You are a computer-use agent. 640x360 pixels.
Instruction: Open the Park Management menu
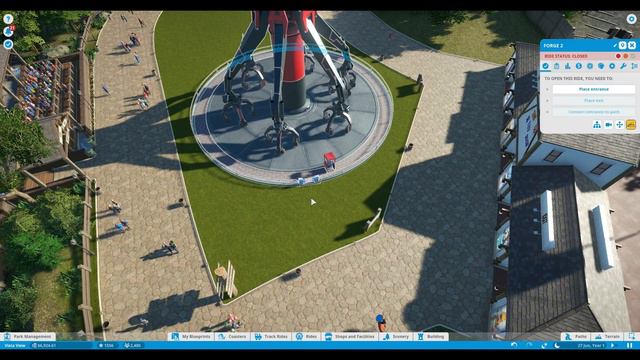[28, 337]
